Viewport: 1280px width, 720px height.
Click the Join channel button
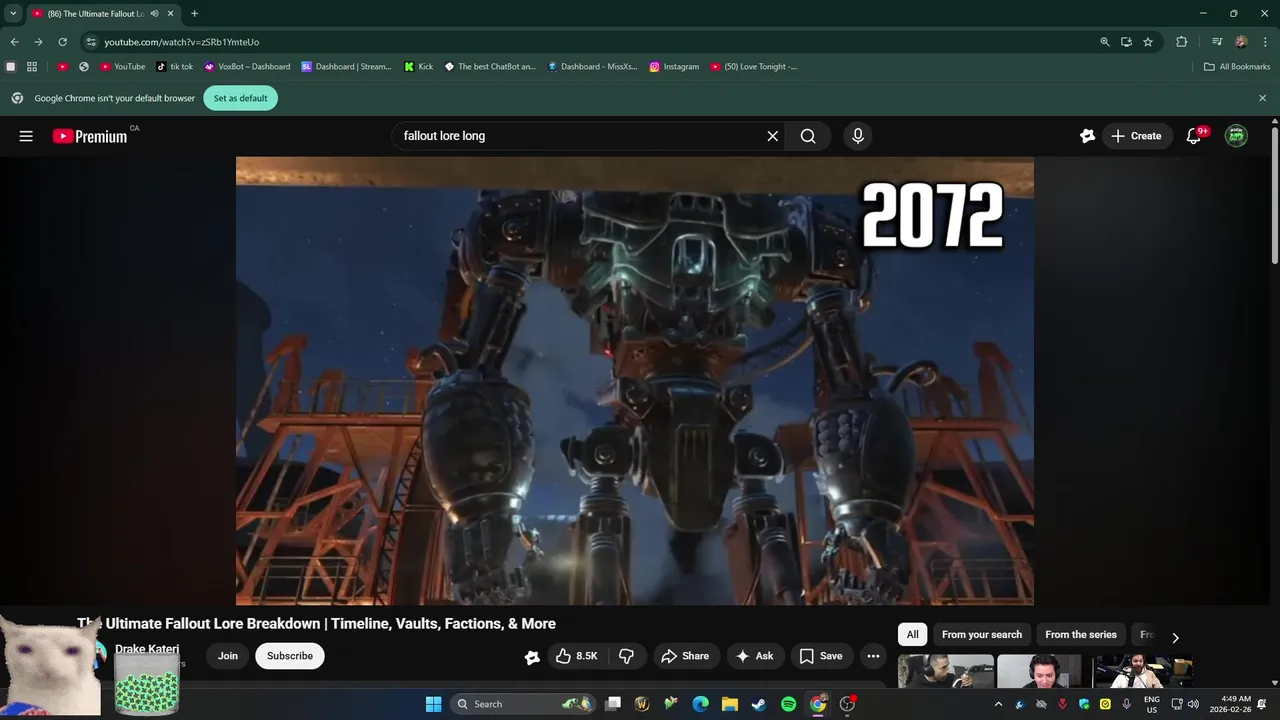228,656
